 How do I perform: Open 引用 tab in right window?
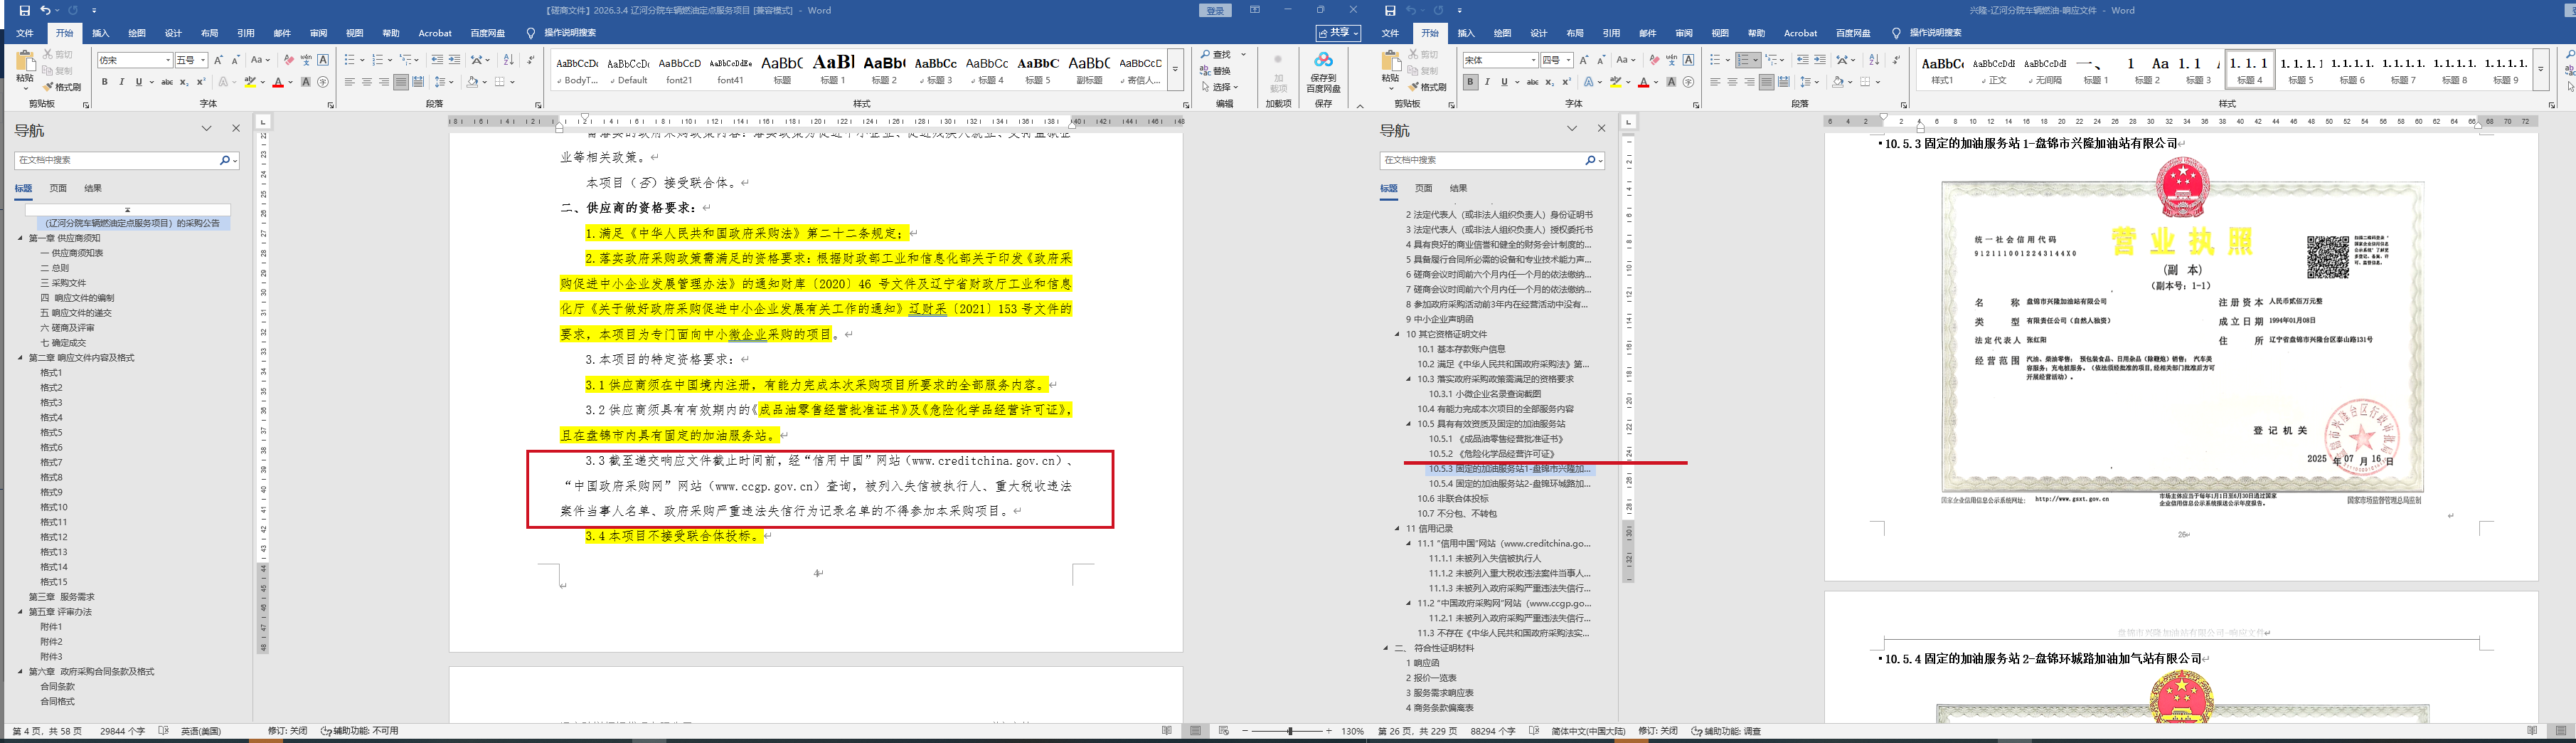pos(1611,33)
